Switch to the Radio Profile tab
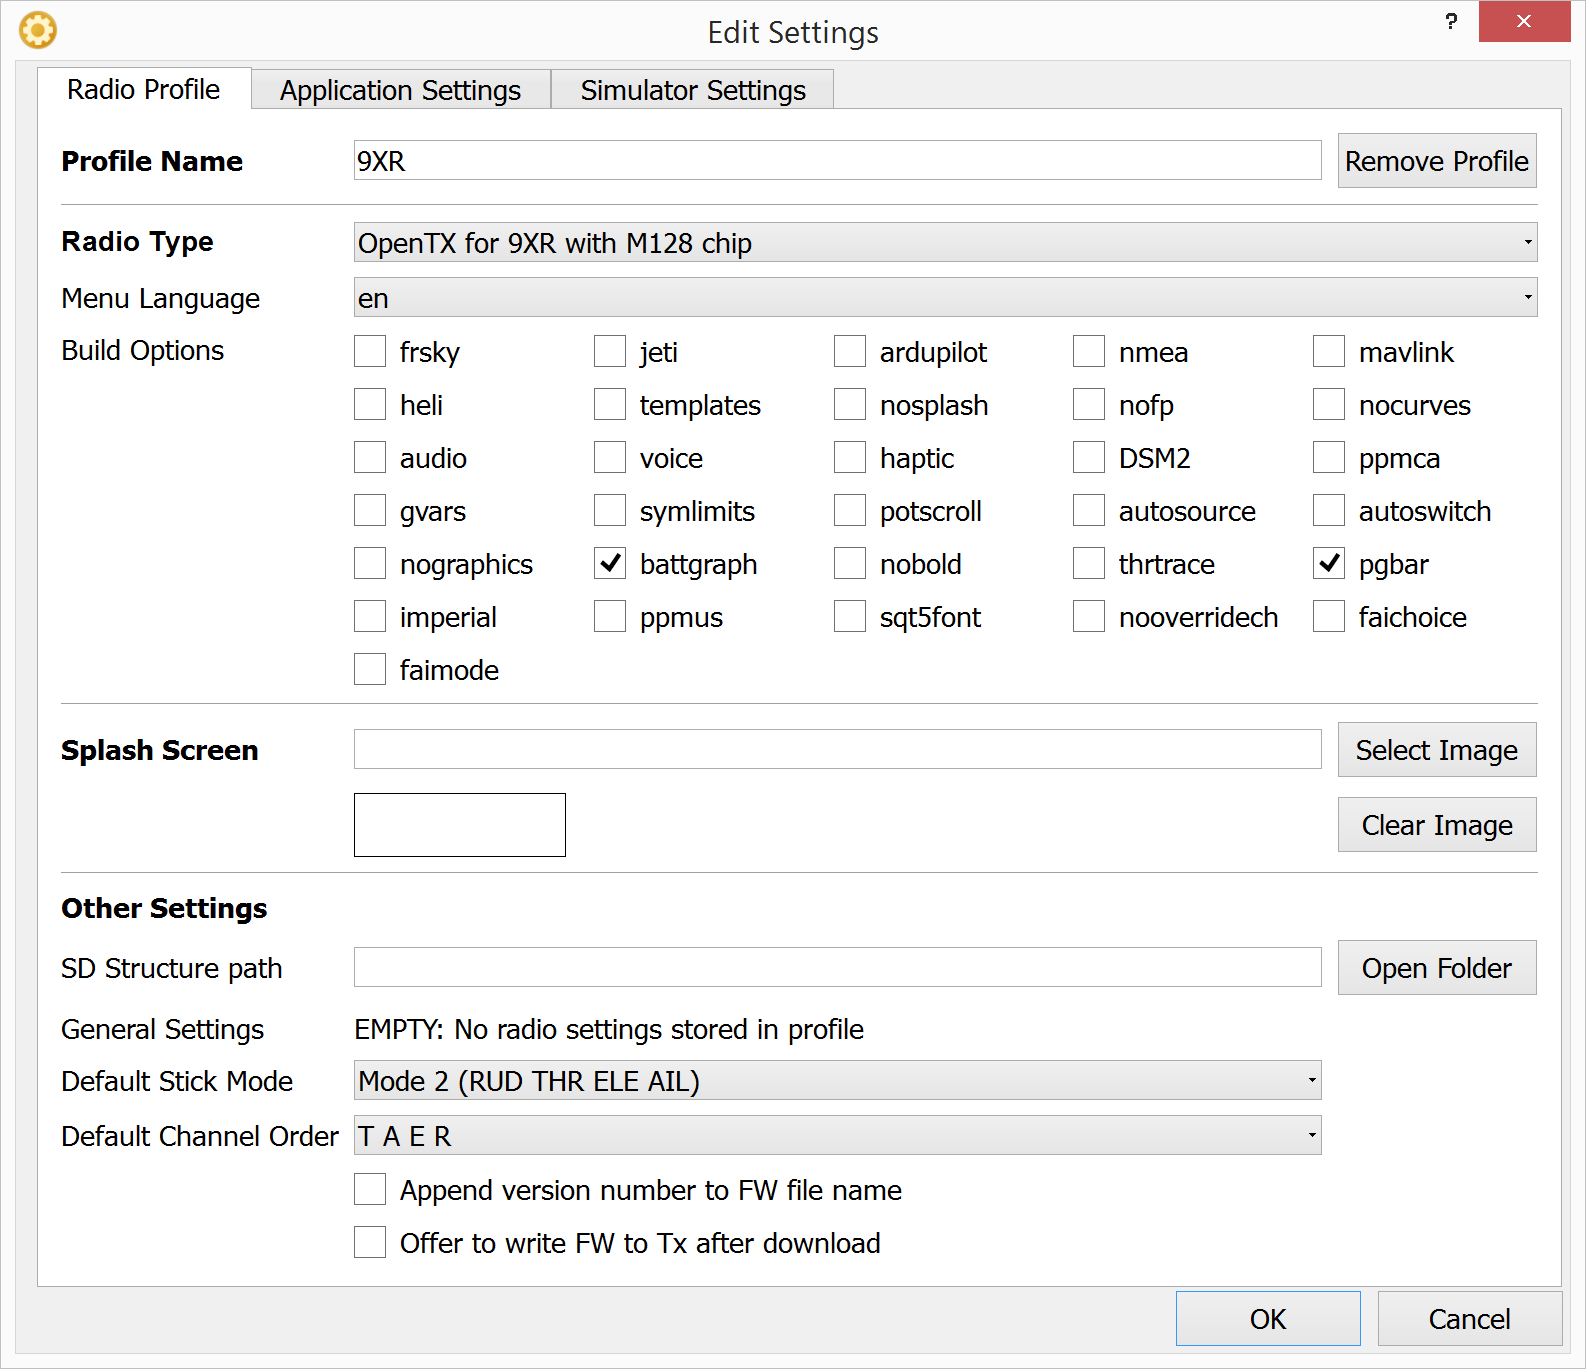Viewport: 1586px width, 1369px height. (x=144, y=89)
